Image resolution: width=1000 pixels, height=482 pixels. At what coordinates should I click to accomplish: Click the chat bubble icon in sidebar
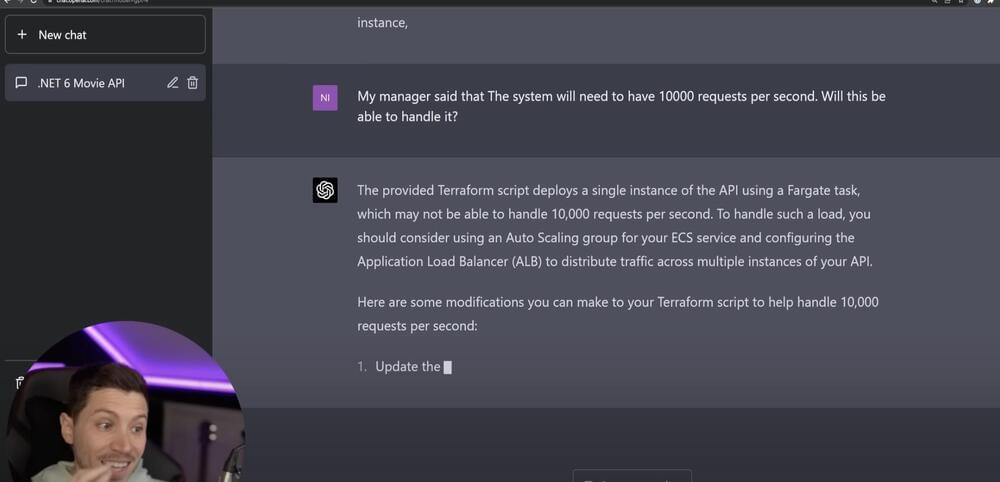21,83
